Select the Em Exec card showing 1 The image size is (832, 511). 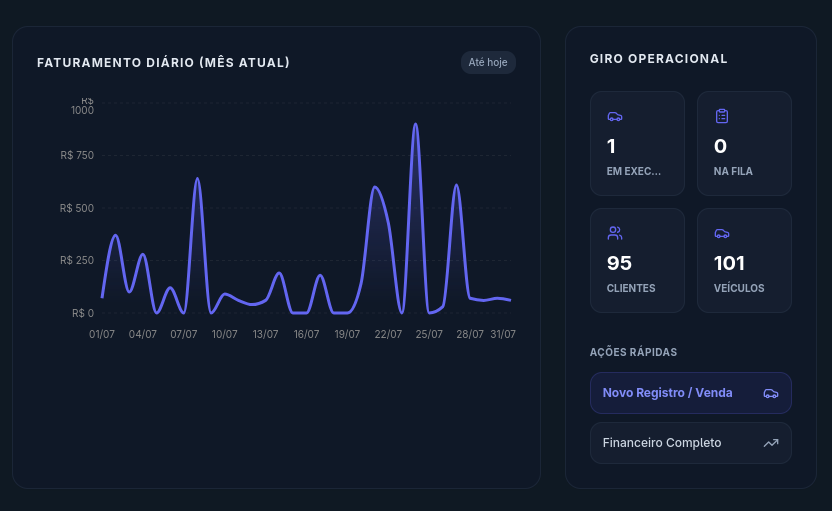(637, 143)
